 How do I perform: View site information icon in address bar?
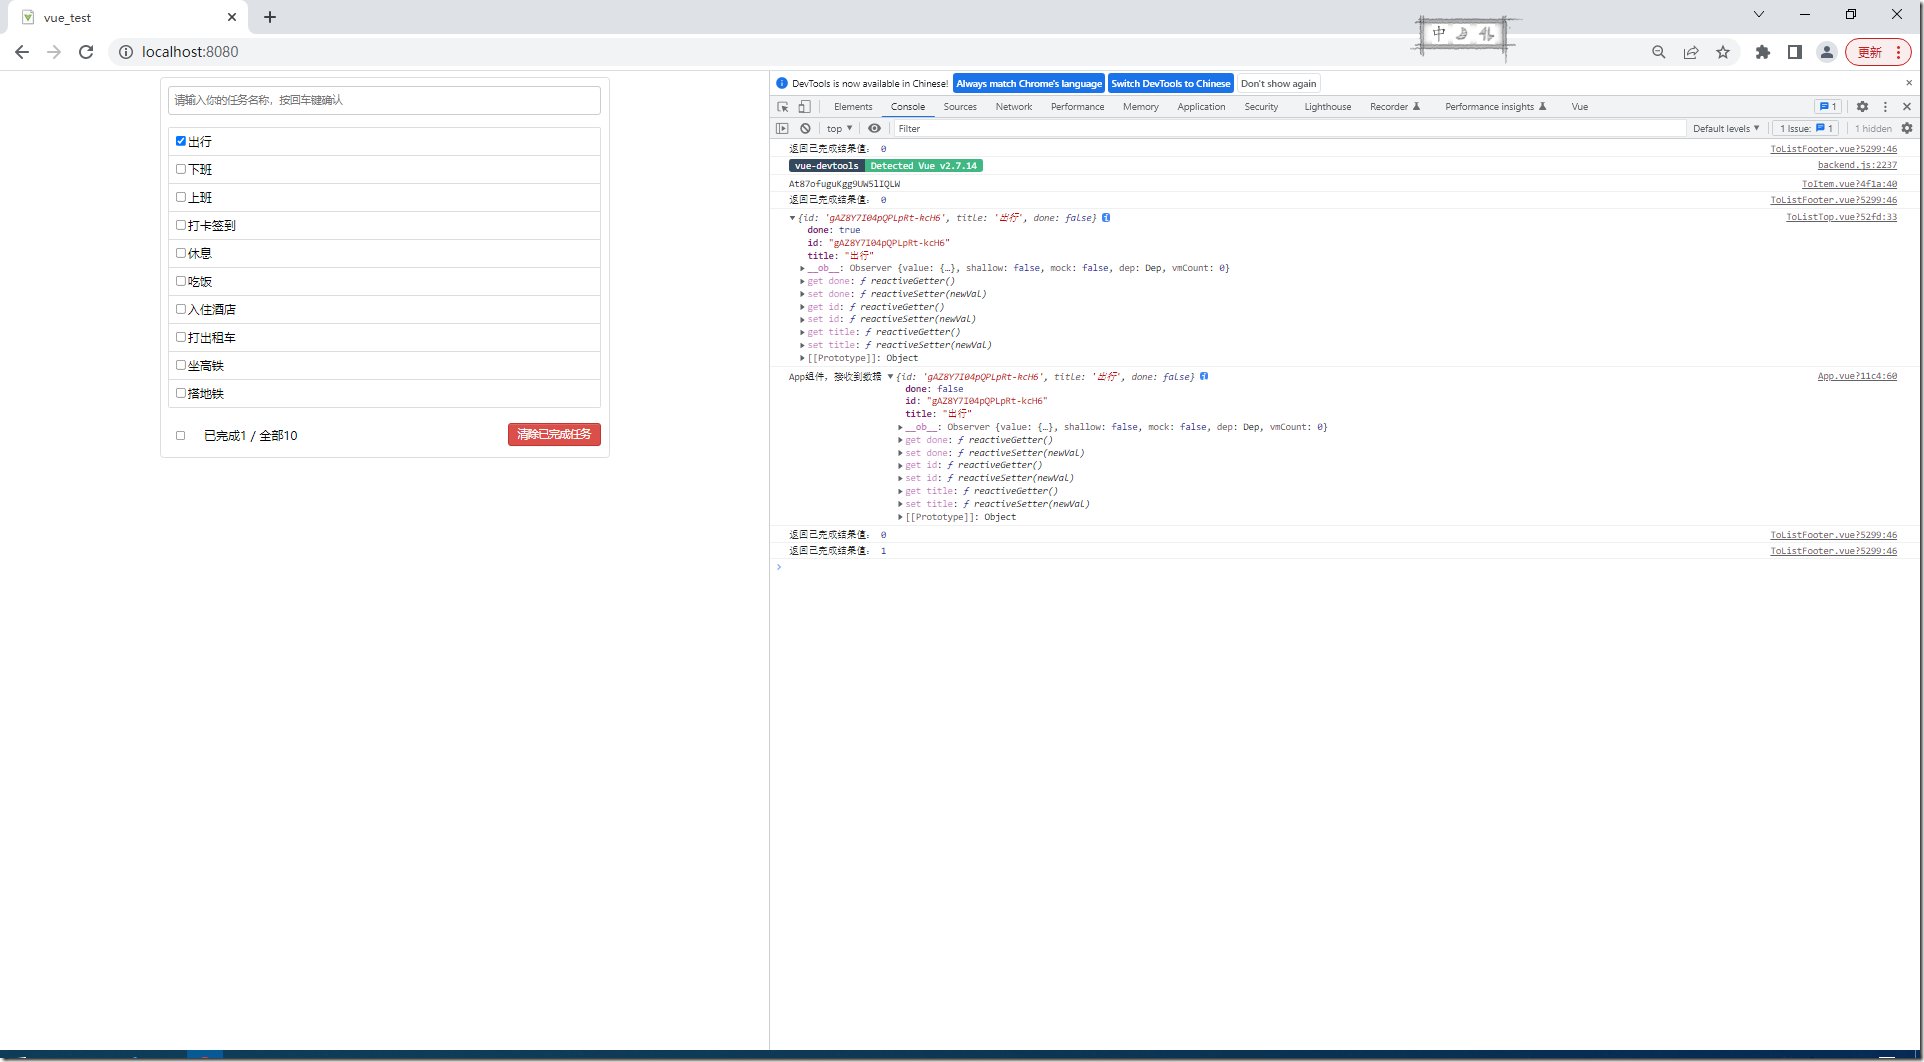click(126, 52)
